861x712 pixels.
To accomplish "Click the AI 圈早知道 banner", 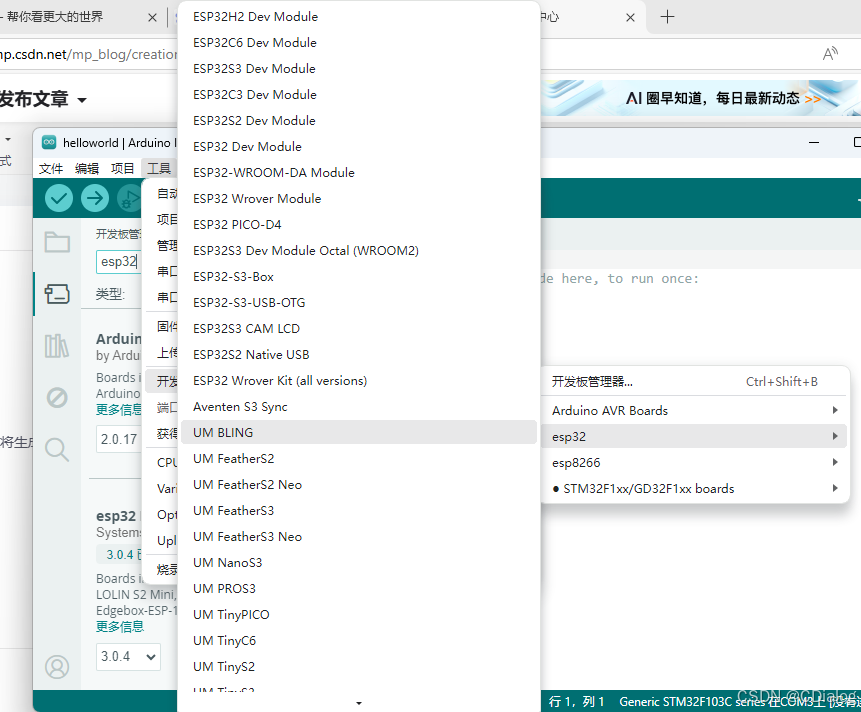I will [x=701, y=98].
